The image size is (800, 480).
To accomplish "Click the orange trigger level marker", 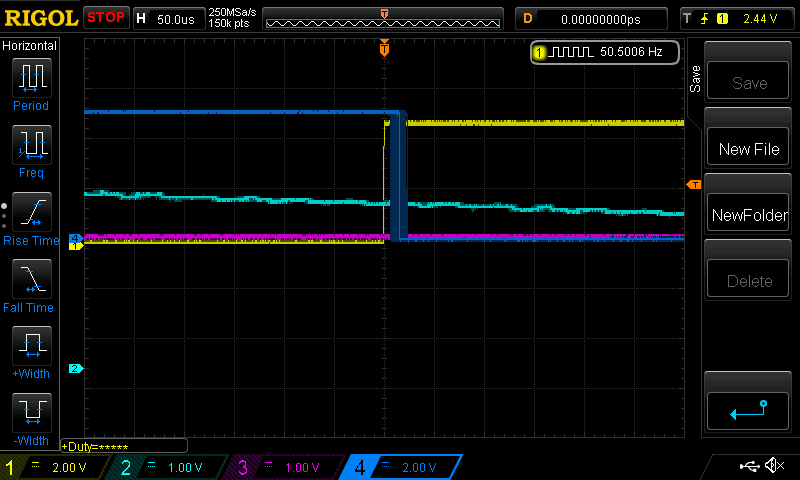I will click(x=691, y=185).
